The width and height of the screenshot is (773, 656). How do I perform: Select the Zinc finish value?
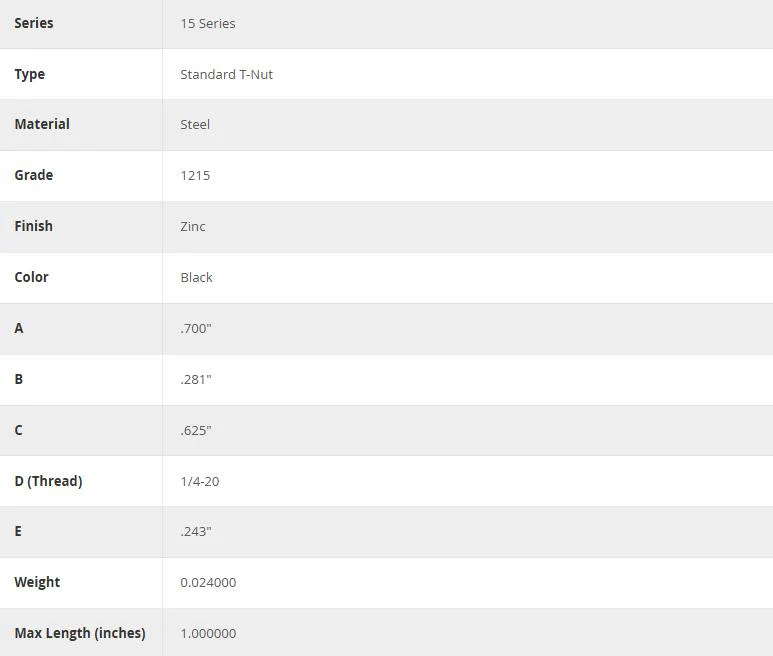click(192, 227)
